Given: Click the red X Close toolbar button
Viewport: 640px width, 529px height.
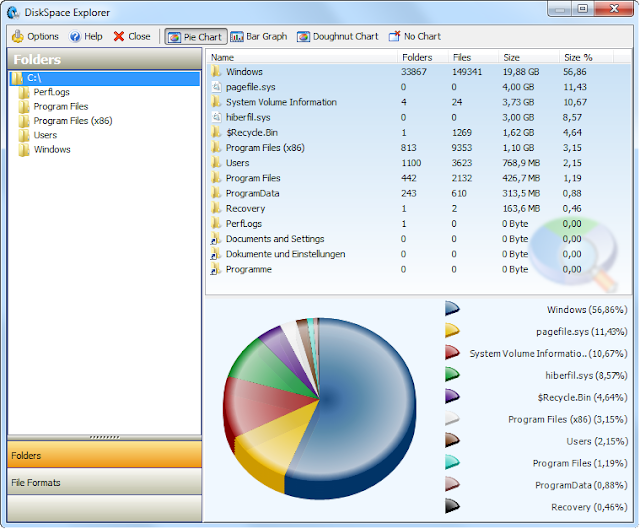Looking at the screenshot, I should tap(132, 37).
